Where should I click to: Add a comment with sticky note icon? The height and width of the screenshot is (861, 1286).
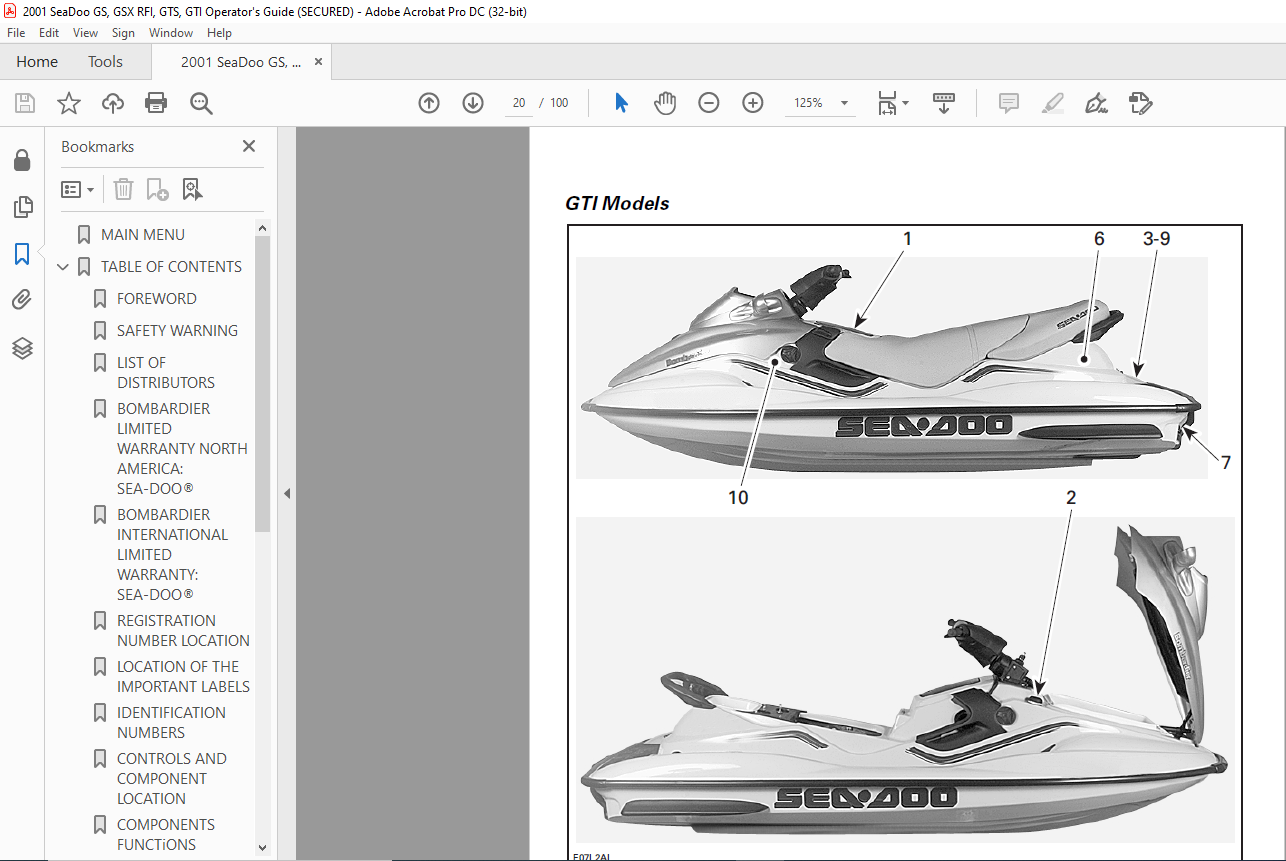click(1009, 103)
